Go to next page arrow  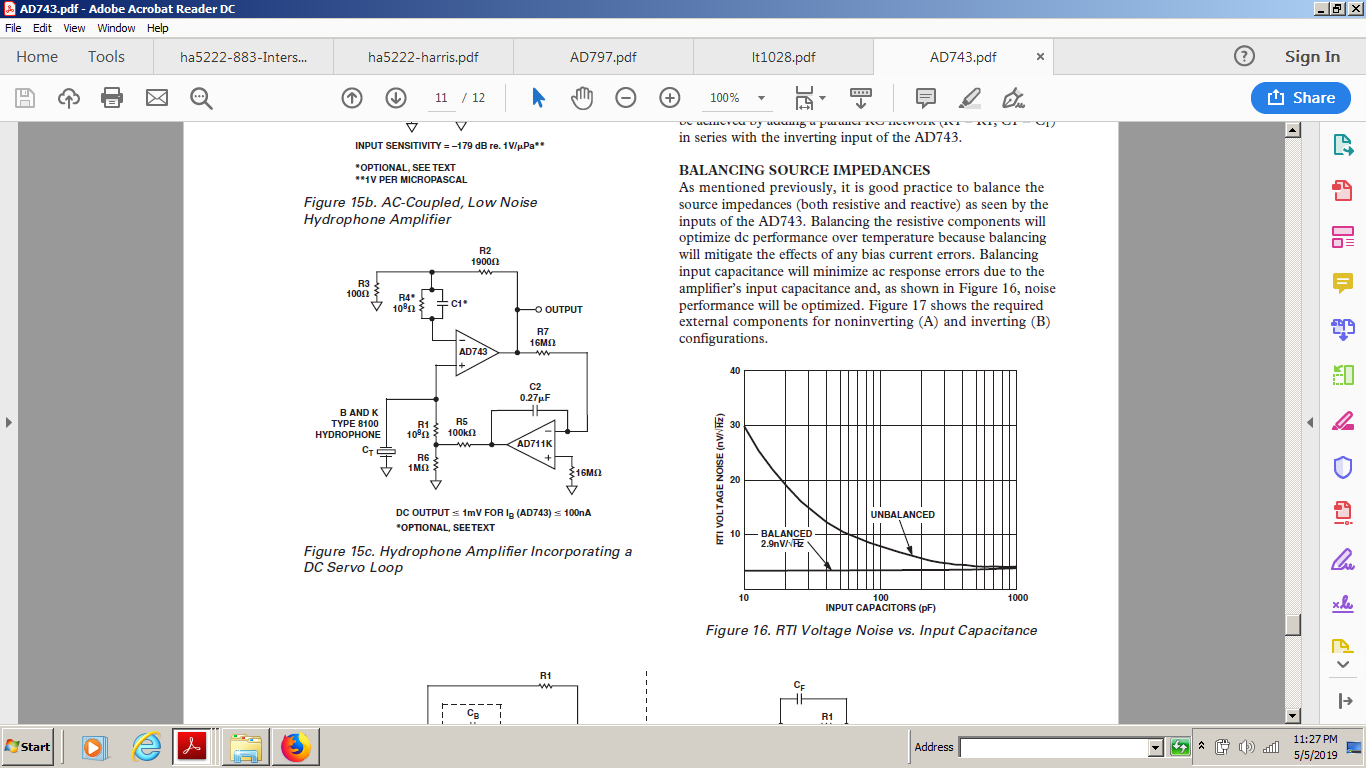(x=396, y=98)
